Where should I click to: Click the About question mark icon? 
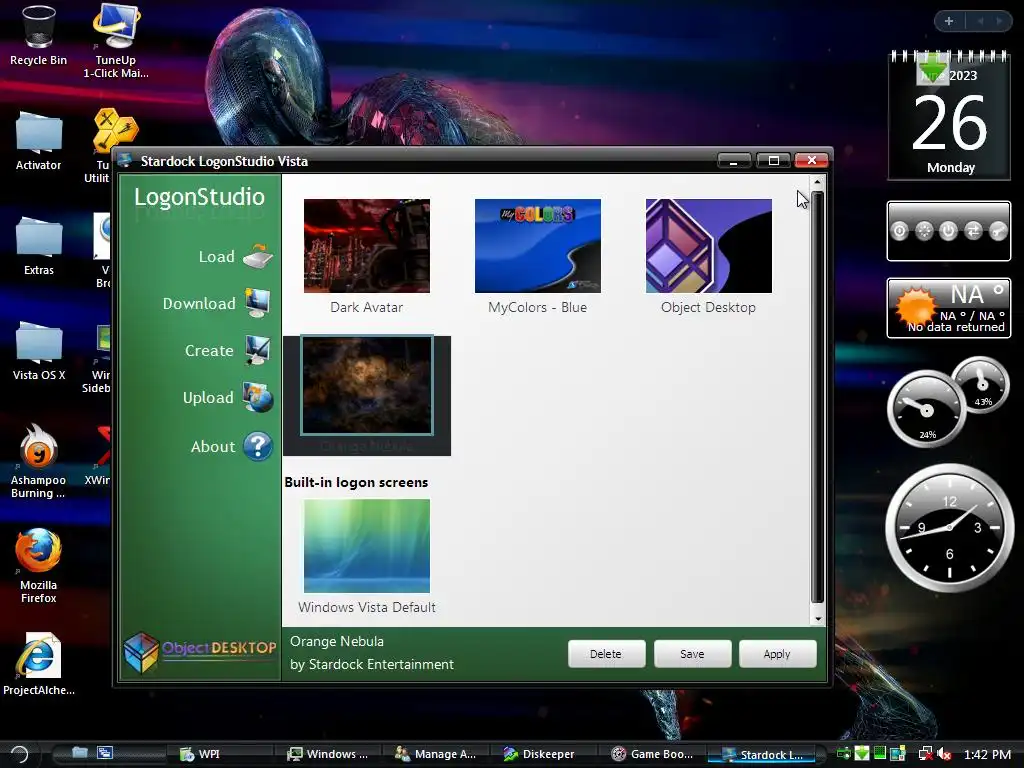tap(258, 447)
